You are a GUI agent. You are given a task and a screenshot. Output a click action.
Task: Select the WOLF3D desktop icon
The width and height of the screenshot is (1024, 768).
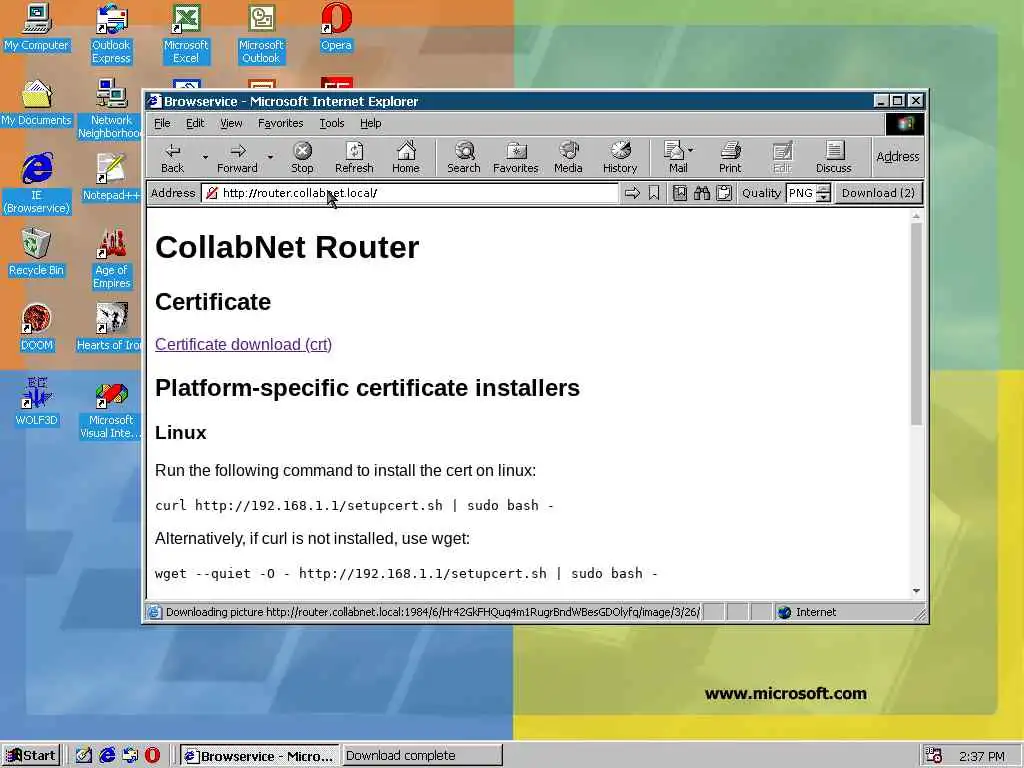37,402
